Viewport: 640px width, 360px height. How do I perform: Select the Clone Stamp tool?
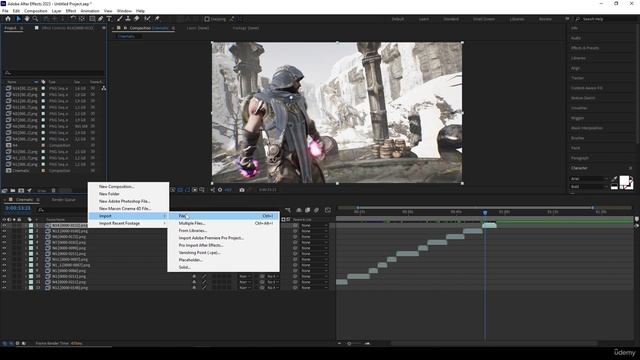coord(128,19)
